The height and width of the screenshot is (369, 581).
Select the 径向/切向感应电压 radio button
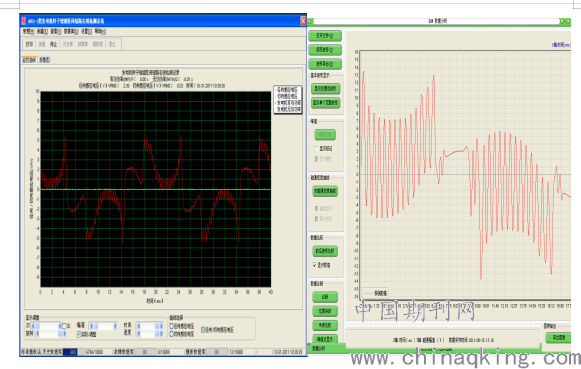[x=203, y=329]
